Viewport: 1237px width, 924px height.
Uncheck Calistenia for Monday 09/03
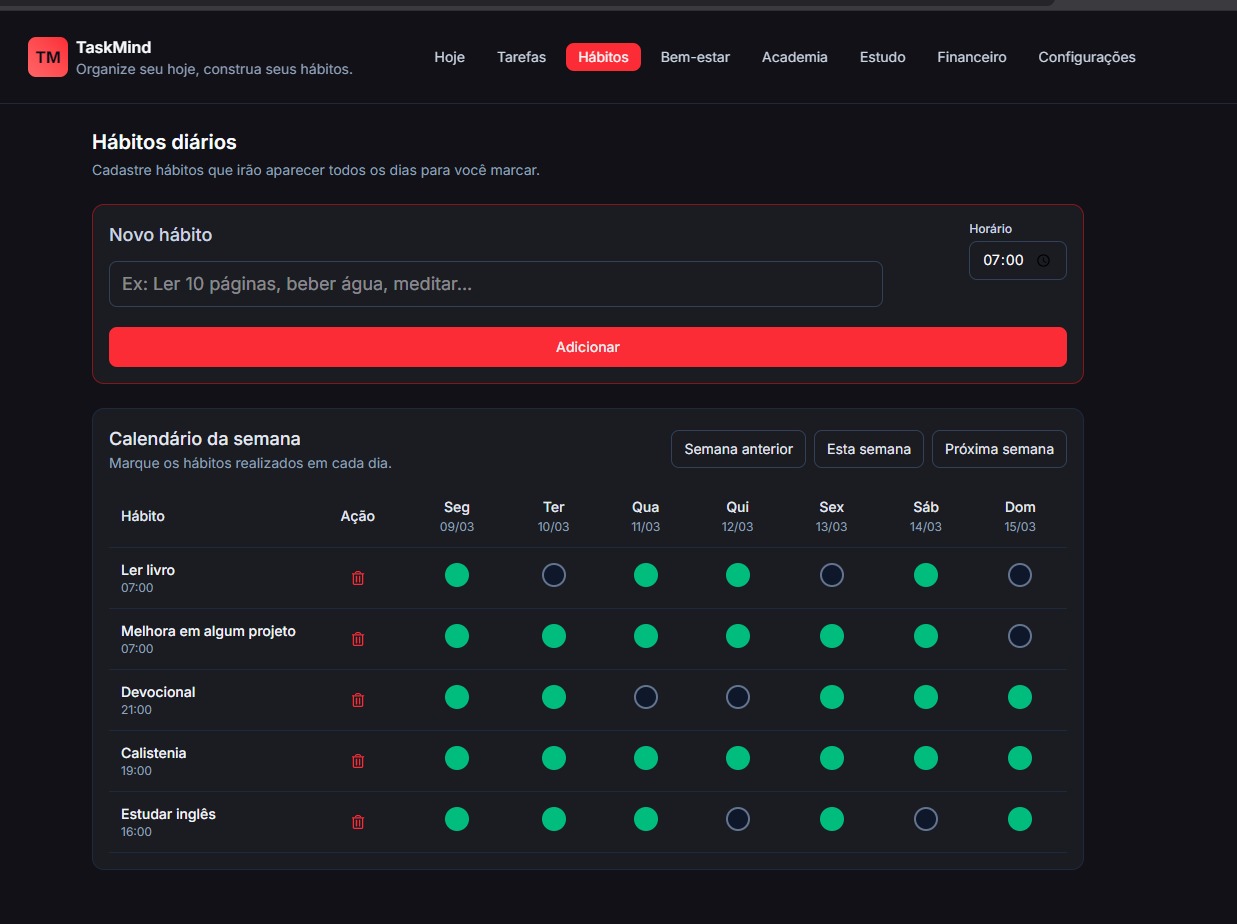click(457, 758)
